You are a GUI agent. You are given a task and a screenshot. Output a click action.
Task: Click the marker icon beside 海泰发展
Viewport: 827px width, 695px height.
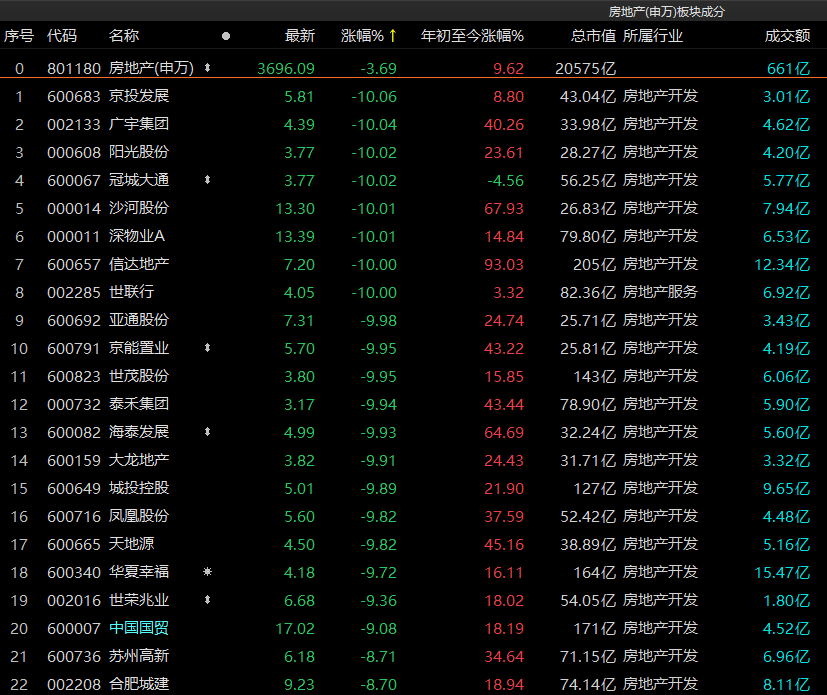tap(207, 432)
